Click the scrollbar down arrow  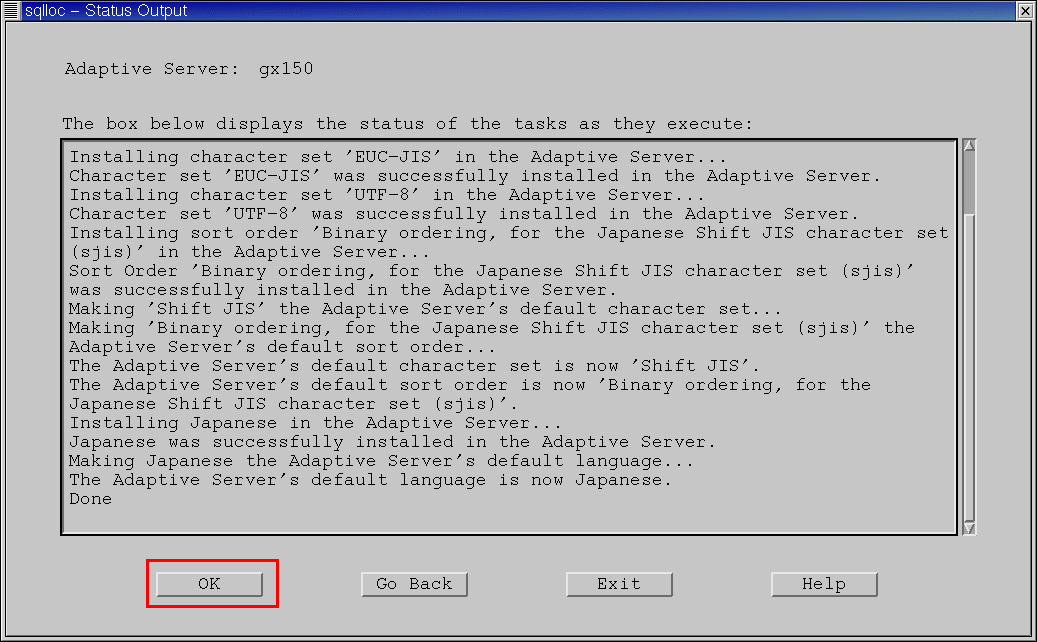(968, 527)
